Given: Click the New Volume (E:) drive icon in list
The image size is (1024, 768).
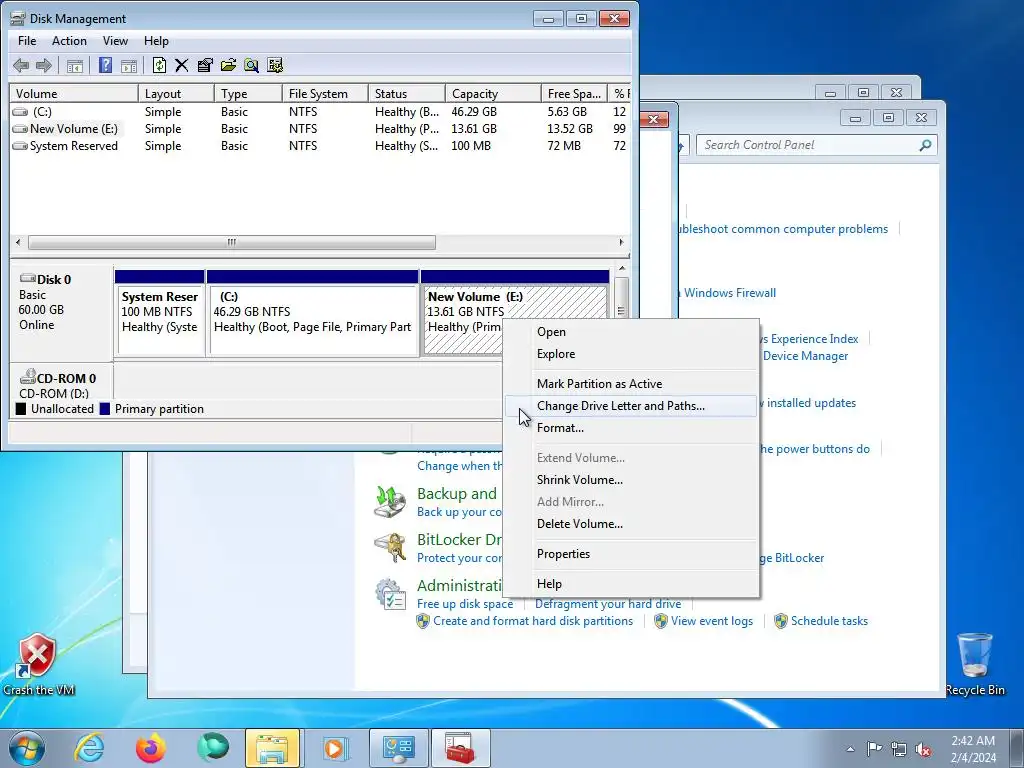Looking at the screenshot, I should pyautogui.click(x=20, y=129).
